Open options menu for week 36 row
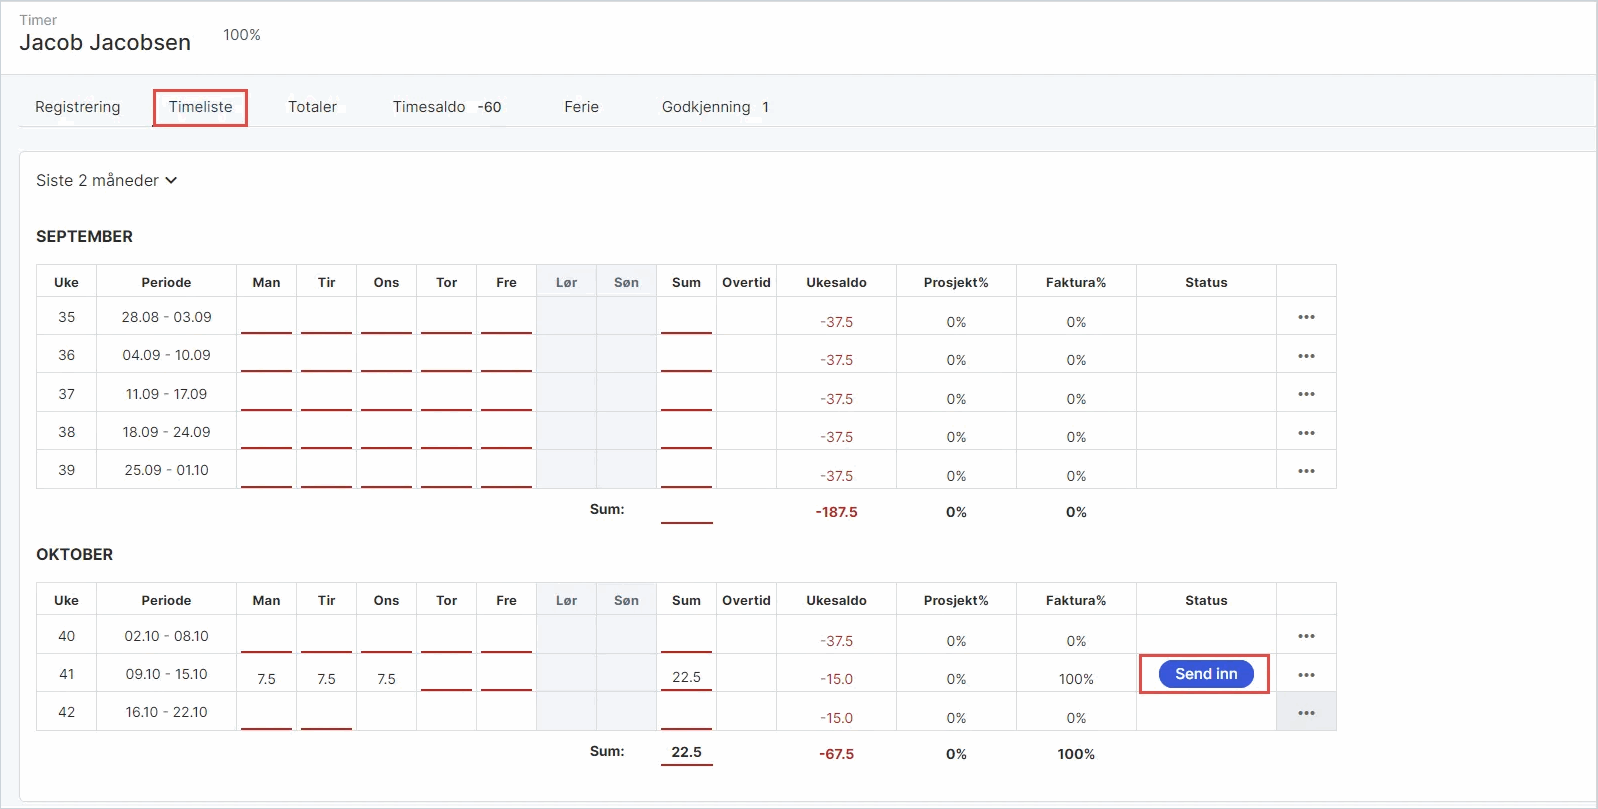 [1306, 356]
